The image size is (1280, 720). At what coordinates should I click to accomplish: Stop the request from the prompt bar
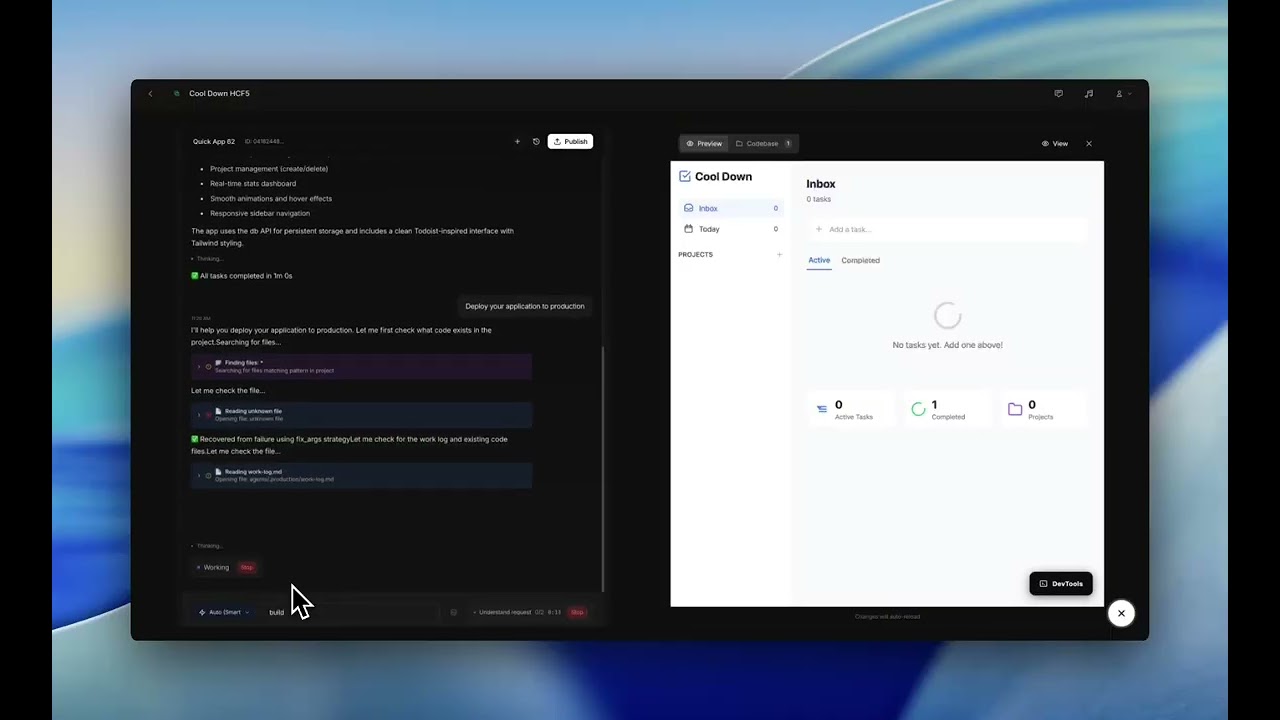pos(577,612)
